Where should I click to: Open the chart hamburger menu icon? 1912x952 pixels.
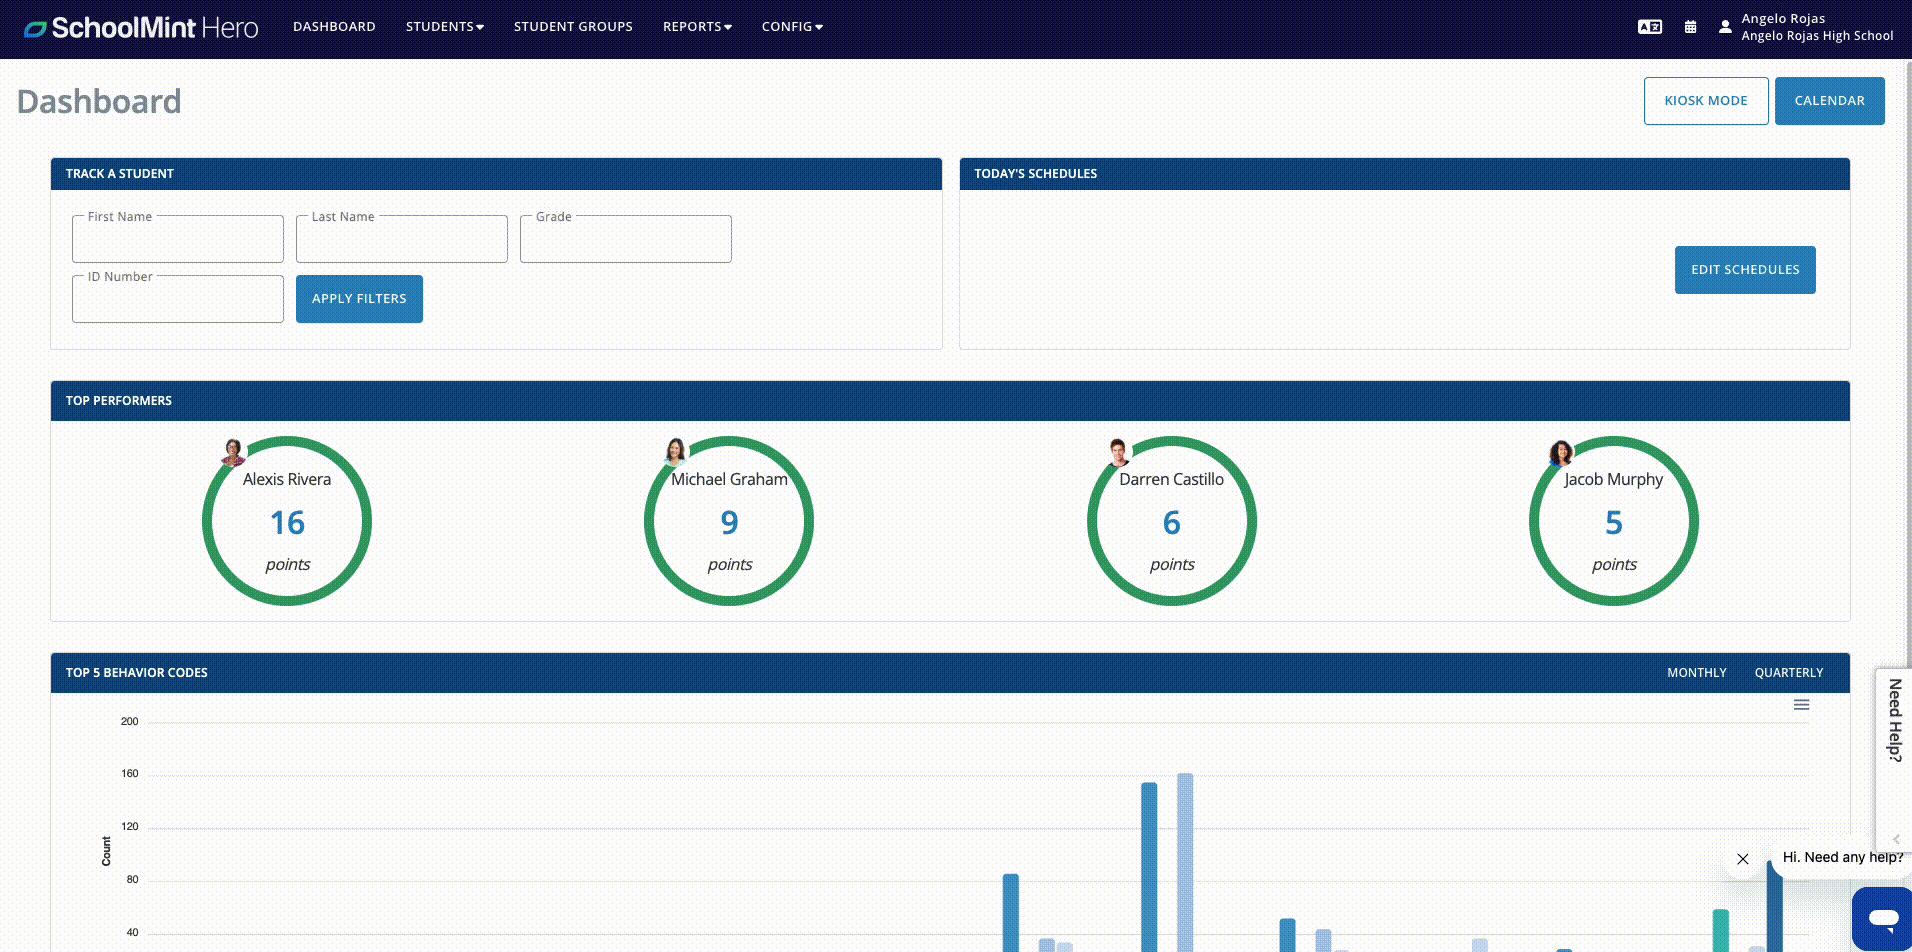click(x=1801, y=705)
